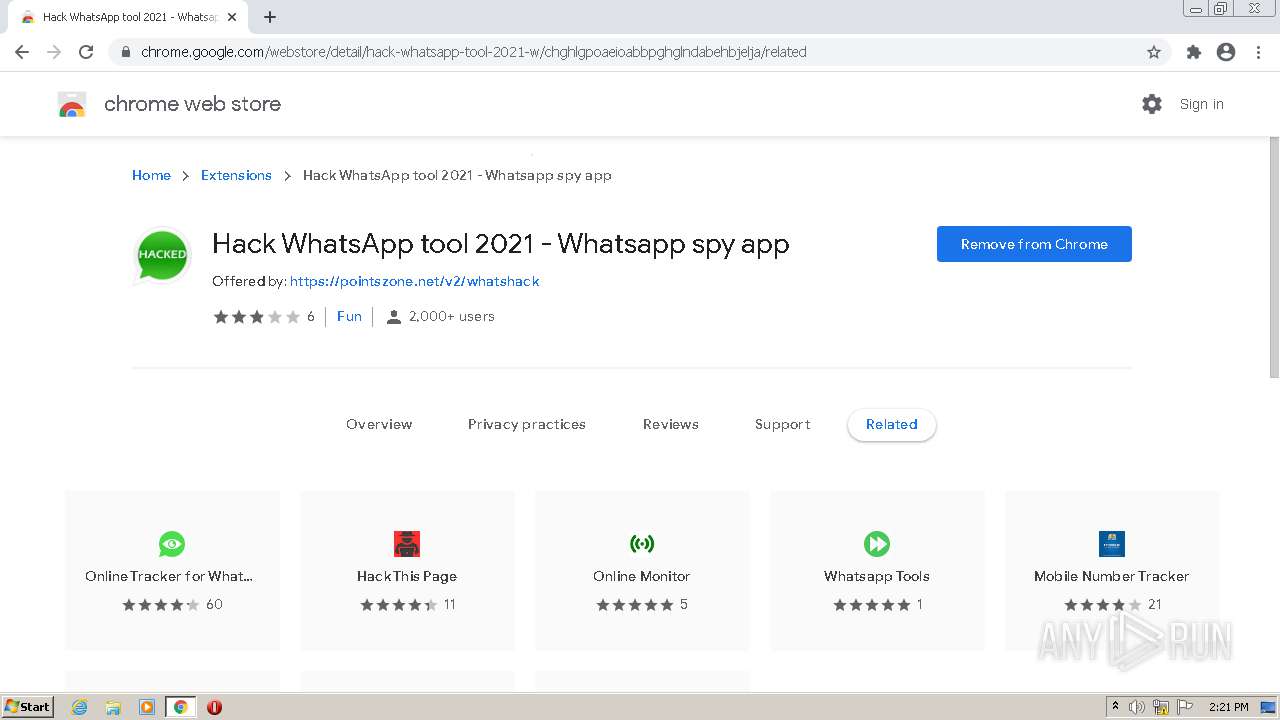
Task: Open the Chrome three-dot menu
Action: click(x=1258, y=52)
